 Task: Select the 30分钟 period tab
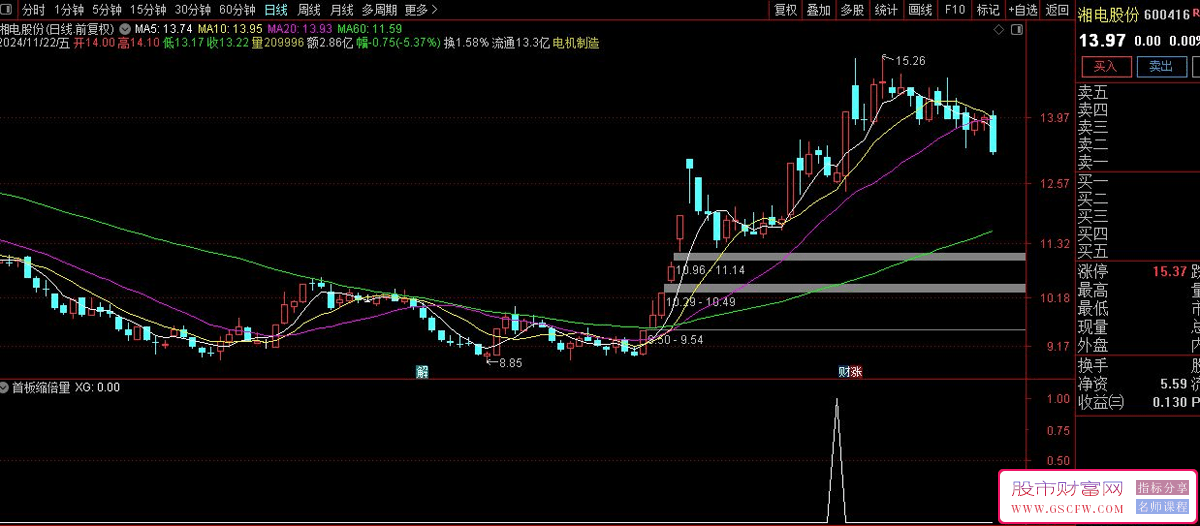pyautogui.click(x=192, y=10)
